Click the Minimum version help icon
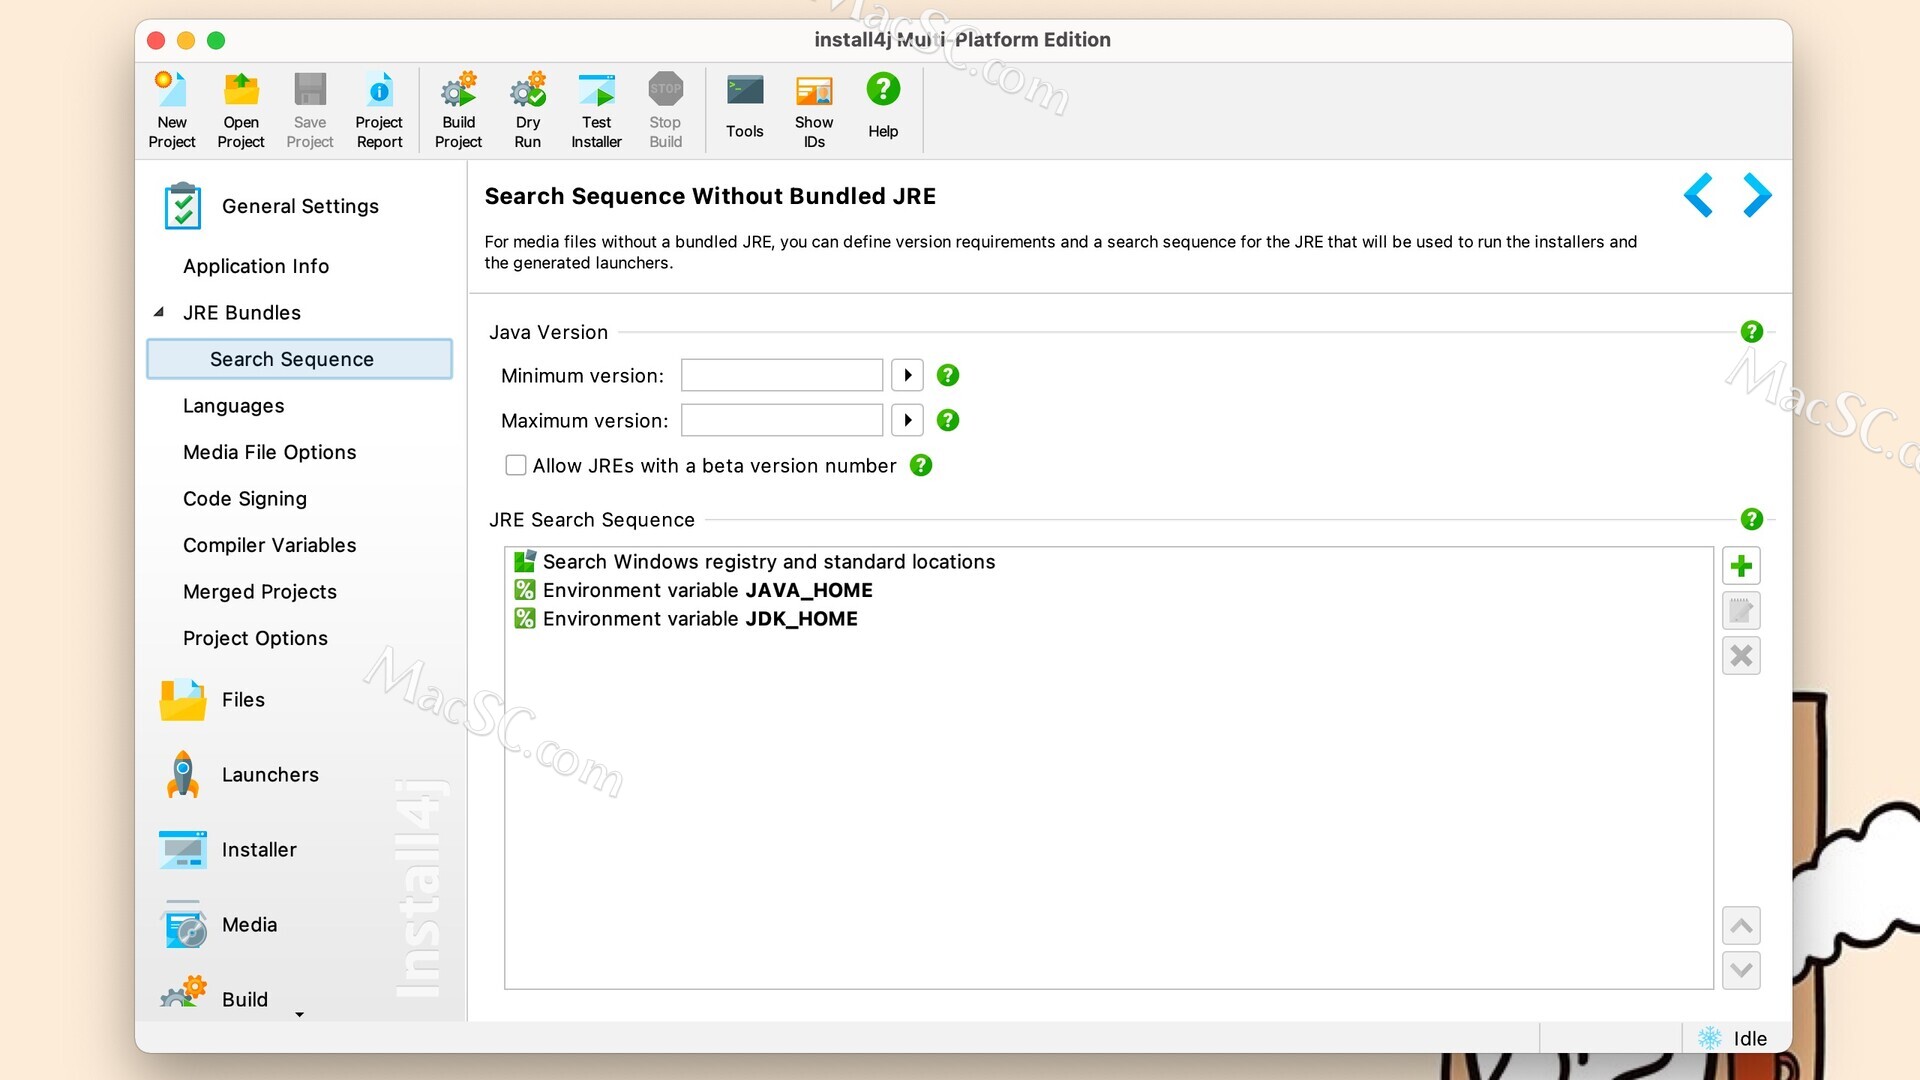This screenshot has height=1080, width=1920. click(947, 375)
